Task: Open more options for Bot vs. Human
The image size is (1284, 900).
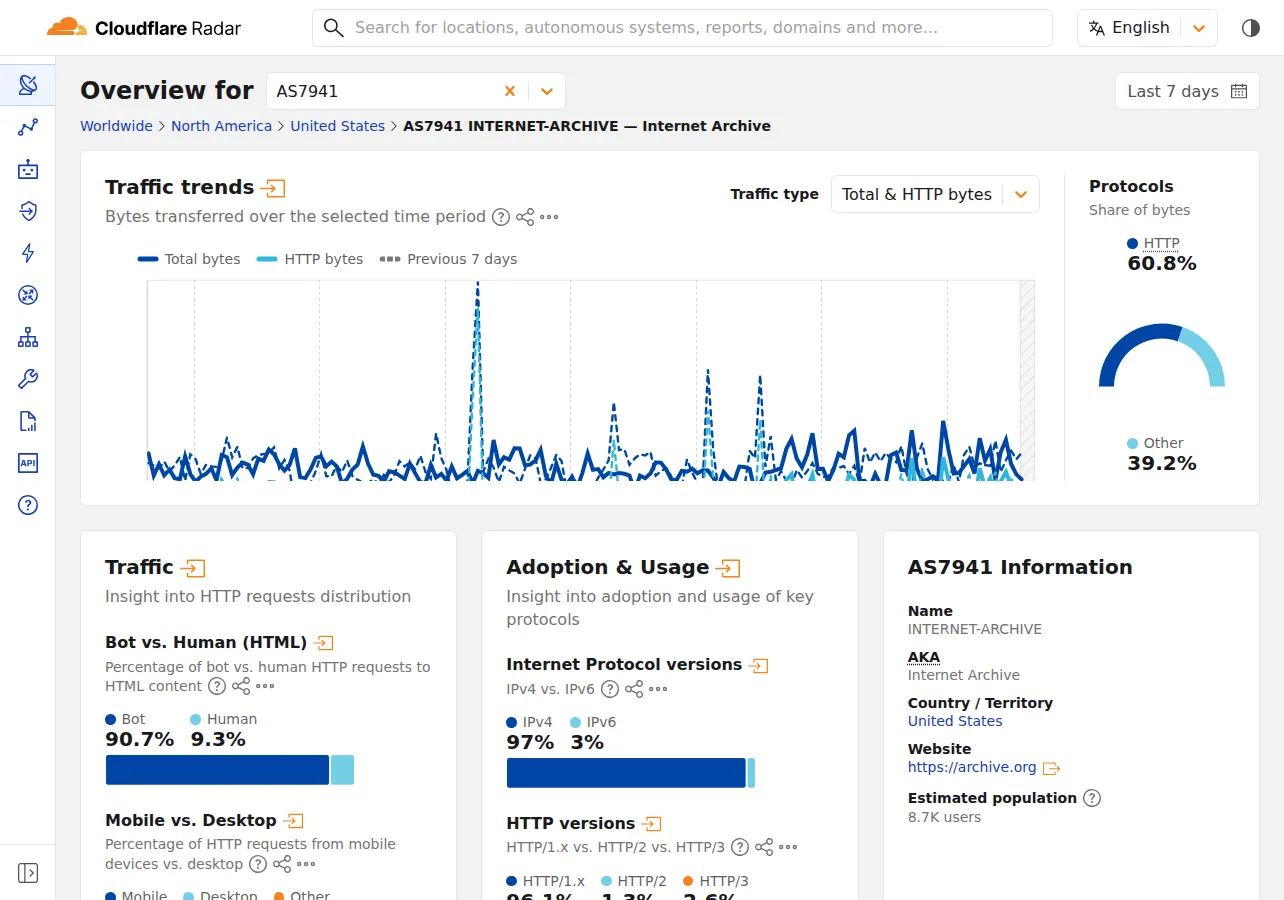Action: pos(265,686)
